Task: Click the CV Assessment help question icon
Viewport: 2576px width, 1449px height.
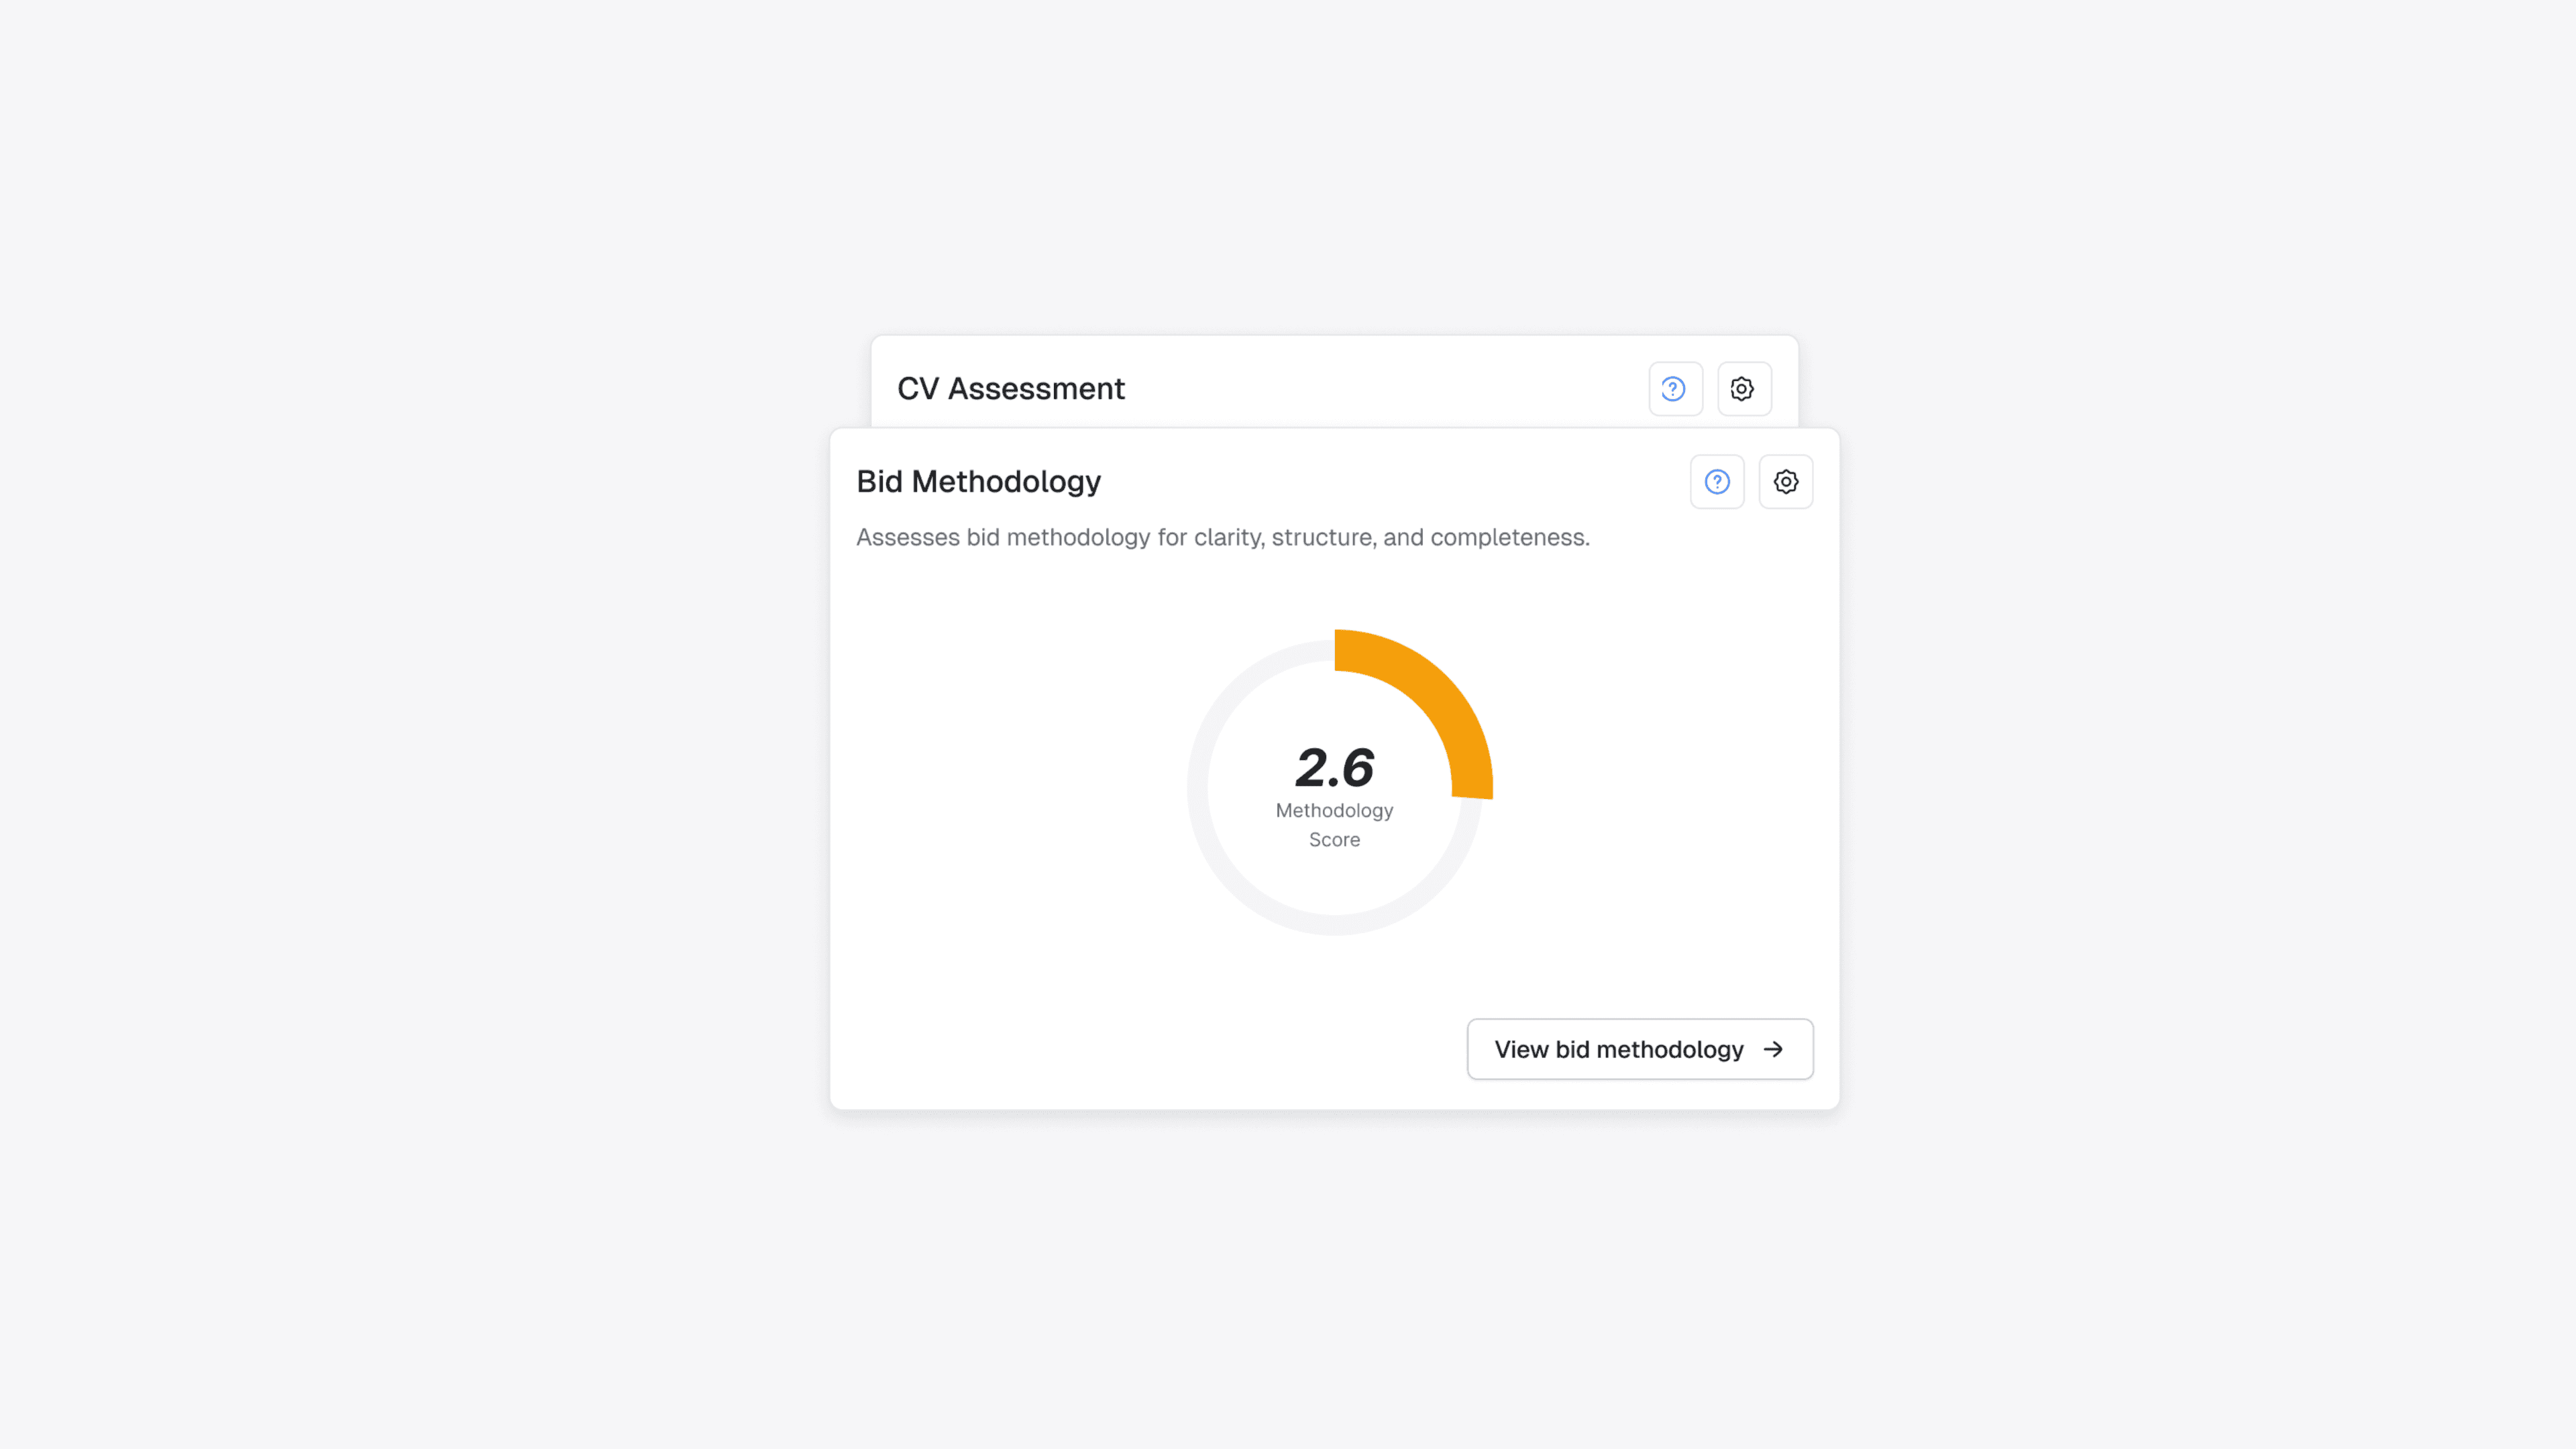Action: [1674, 389]
